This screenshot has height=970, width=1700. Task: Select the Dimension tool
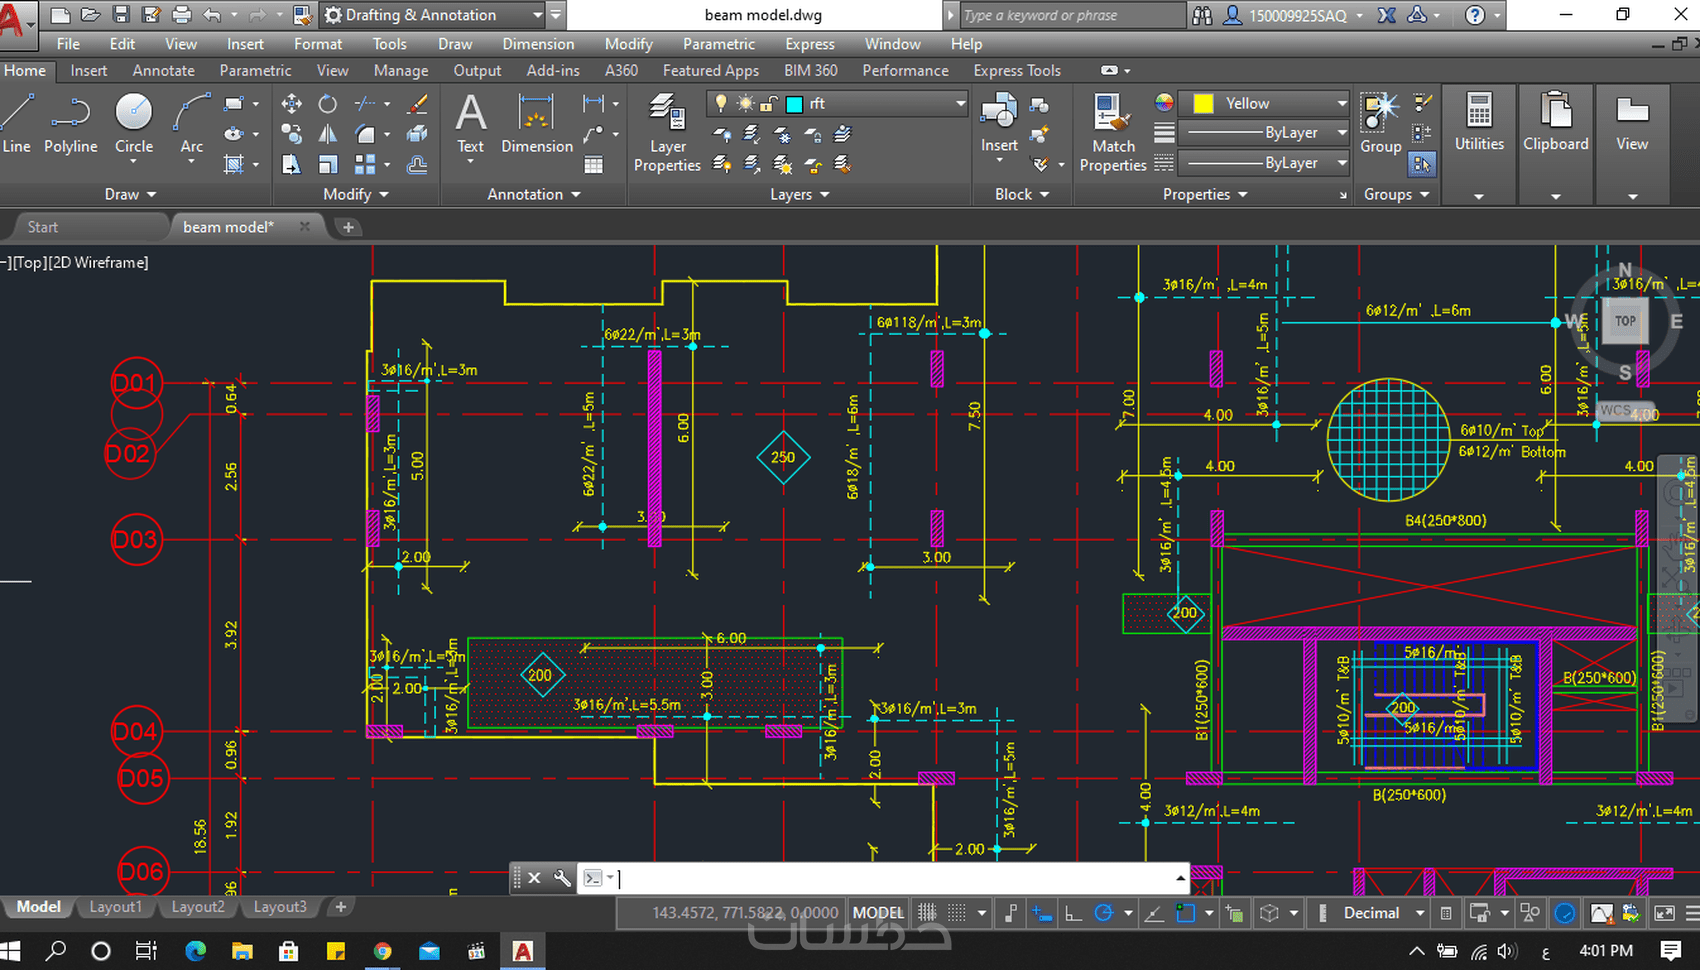(537, 124)
